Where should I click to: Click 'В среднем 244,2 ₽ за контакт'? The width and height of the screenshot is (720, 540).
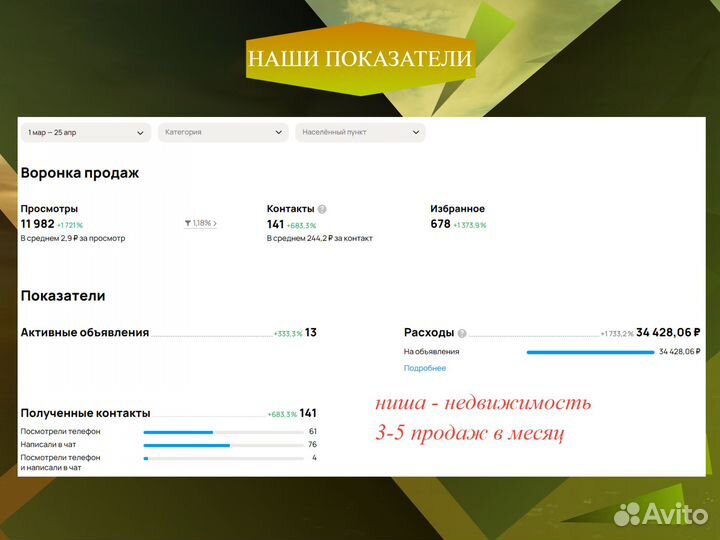320,238
